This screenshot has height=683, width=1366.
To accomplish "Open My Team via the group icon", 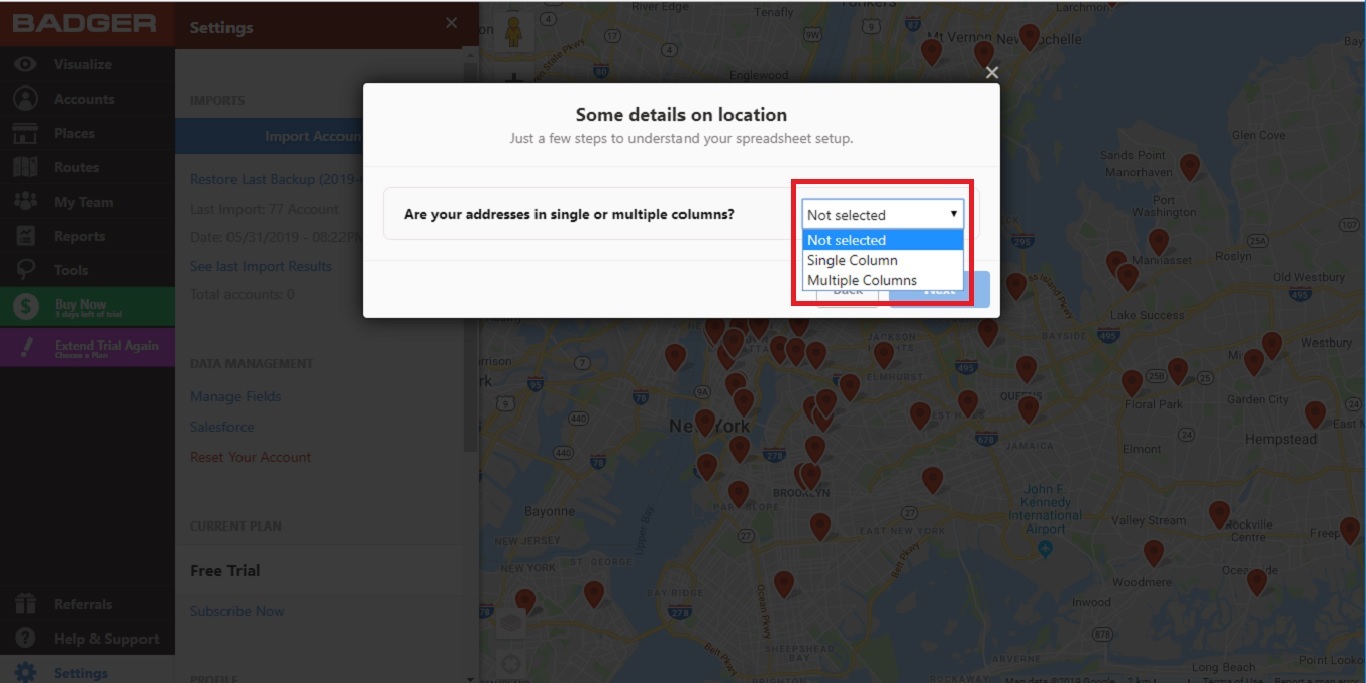I will [x=25, y=201].
